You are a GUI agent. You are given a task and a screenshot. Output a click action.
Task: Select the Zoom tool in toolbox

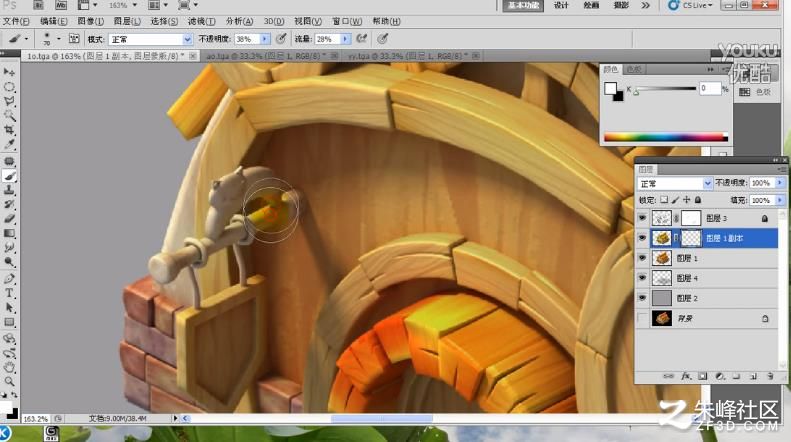(x=9, y=381)
